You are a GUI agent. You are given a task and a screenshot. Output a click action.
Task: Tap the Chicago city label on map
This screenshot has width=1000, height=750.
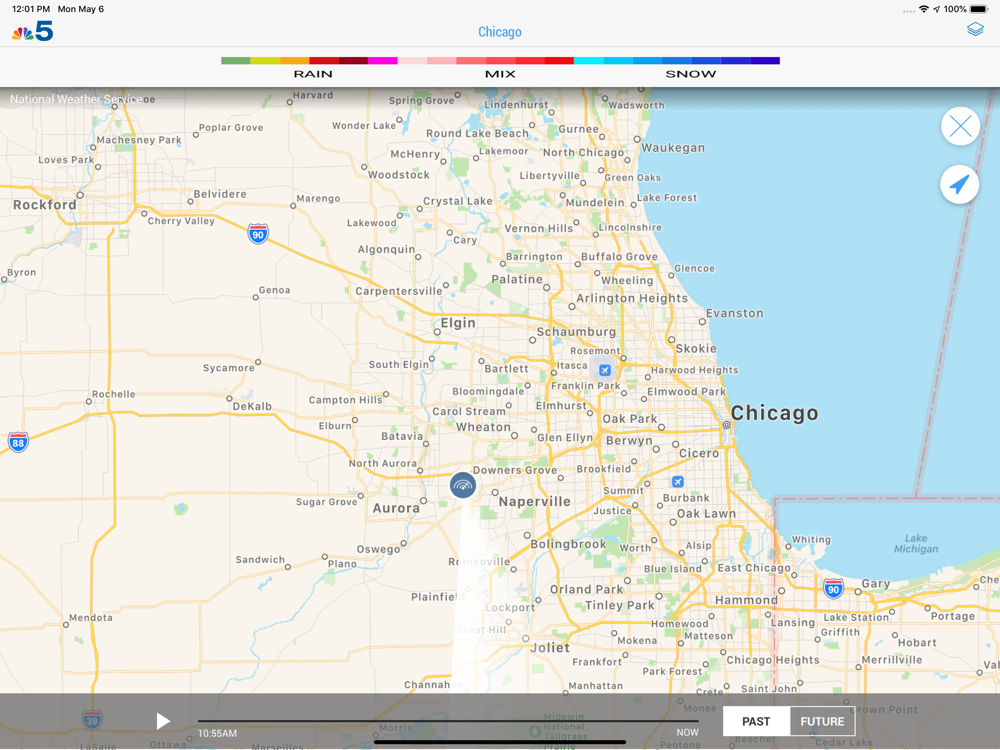(774, 413)
